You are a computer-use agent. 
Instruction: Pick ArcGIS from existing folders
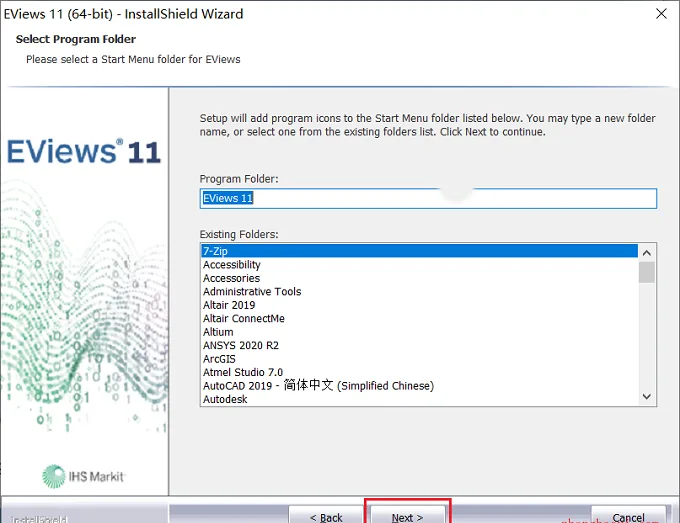pyautogui.click(x=419, y=359)
